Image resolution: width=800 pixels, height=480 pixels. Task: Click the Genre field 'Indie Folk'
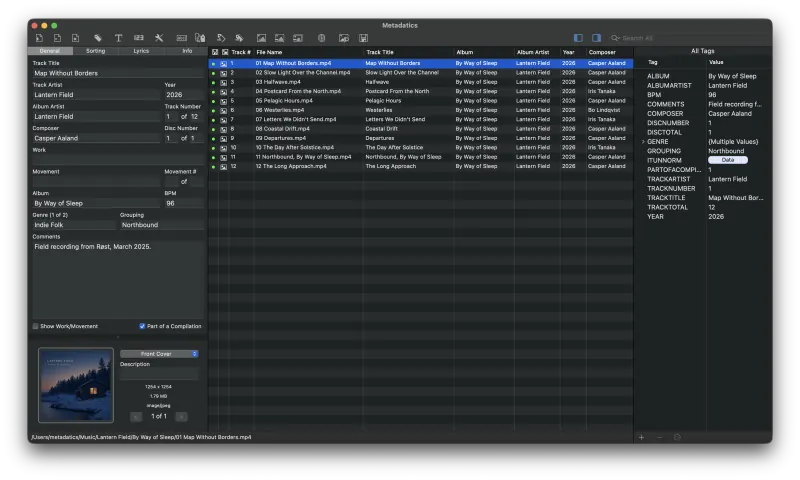(x=74, y=225)
